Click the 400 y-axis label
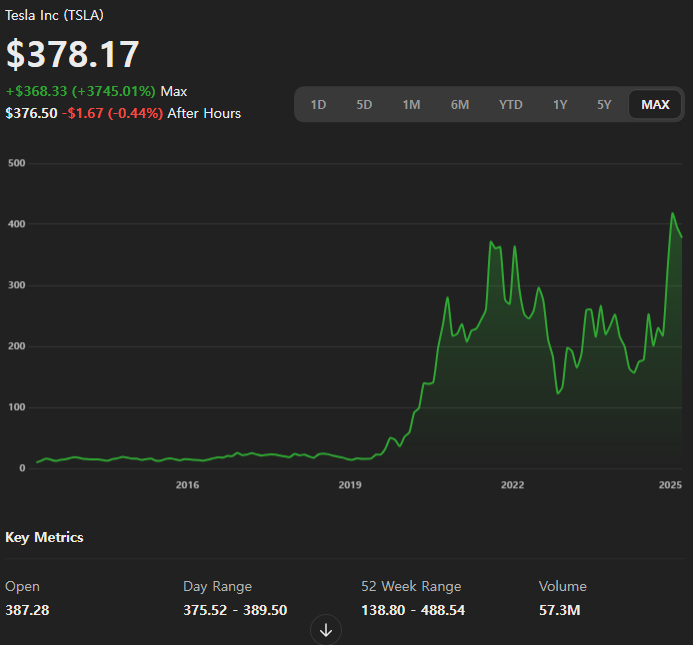The width and height of the screenshot is (693, 645). click(17, 224)
